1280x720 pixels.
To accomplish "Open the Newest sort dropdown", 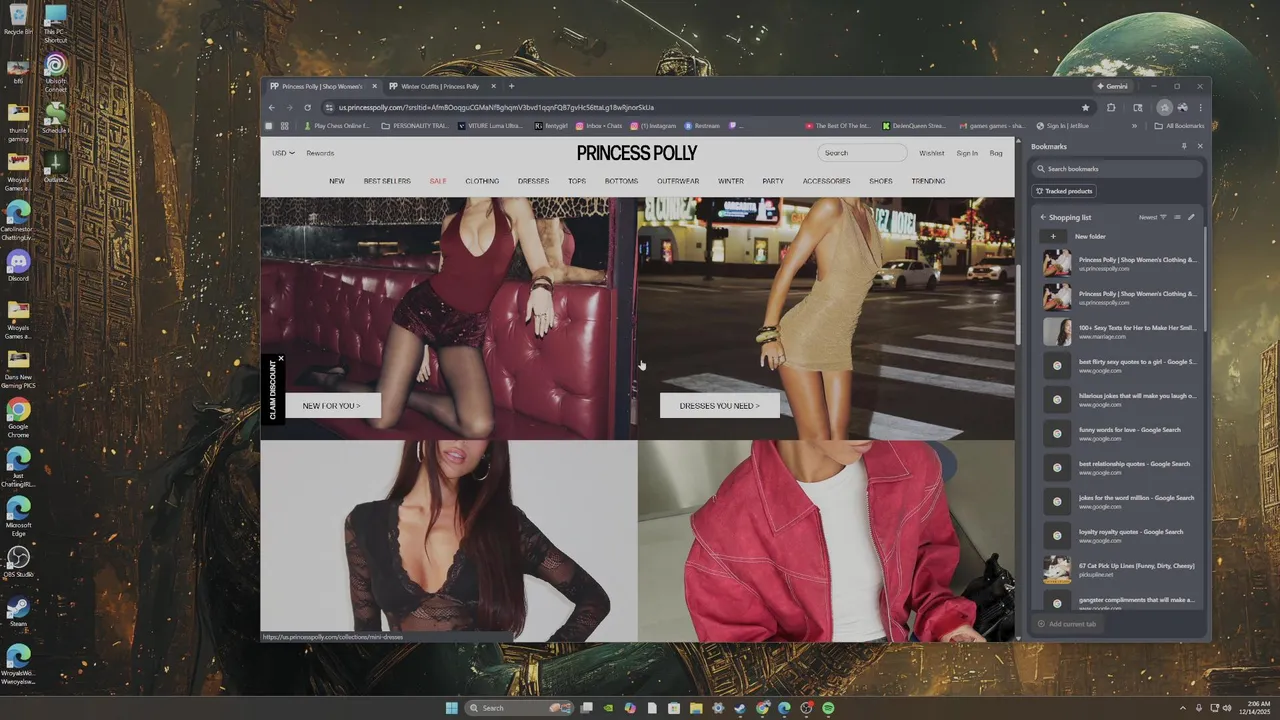I will tap(1153, 217).
